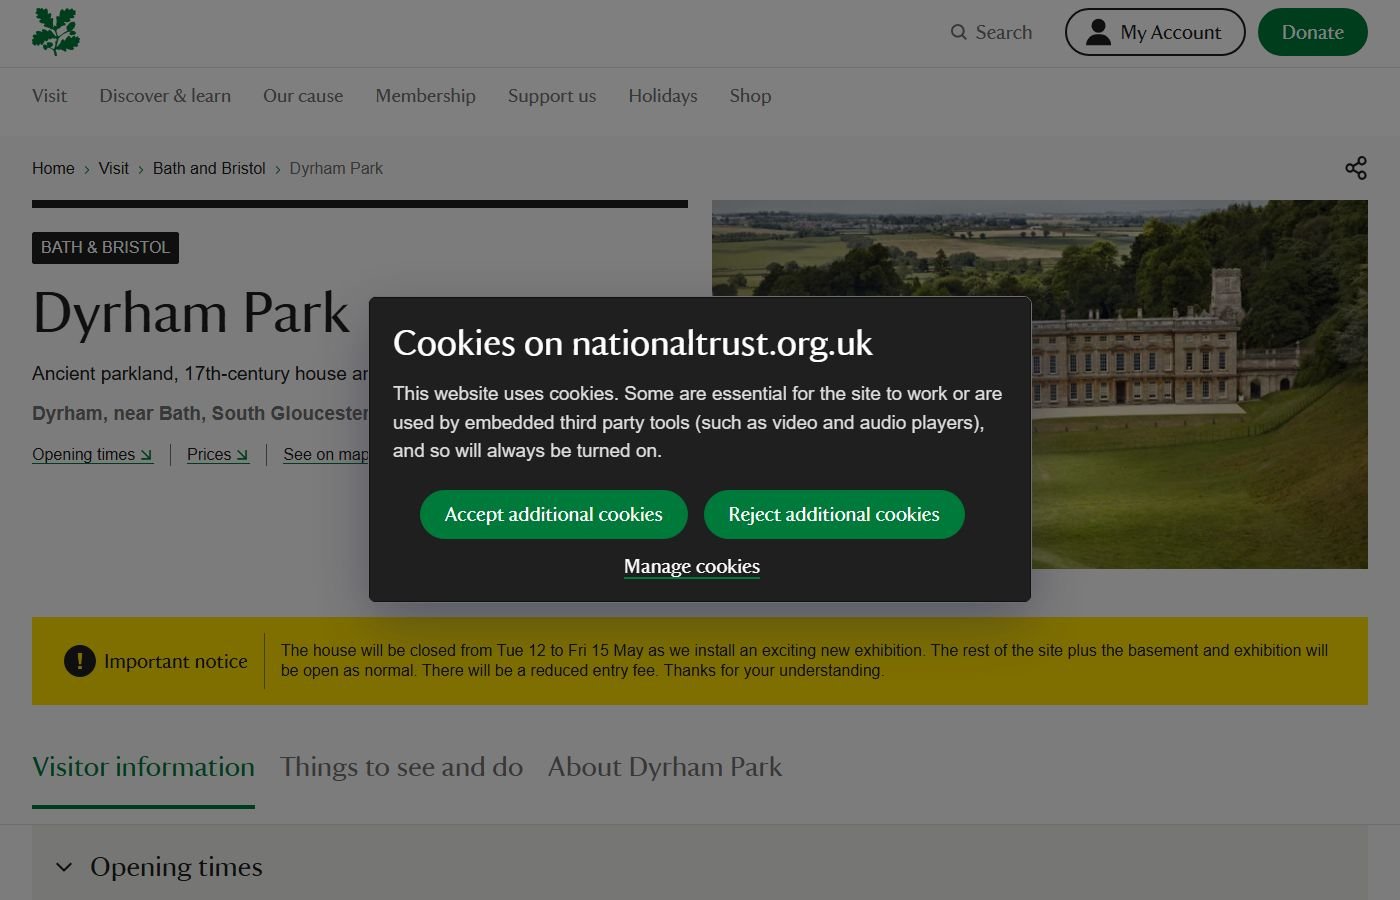
Task: Expand the Opening times accordion
Action: [700, 866]
